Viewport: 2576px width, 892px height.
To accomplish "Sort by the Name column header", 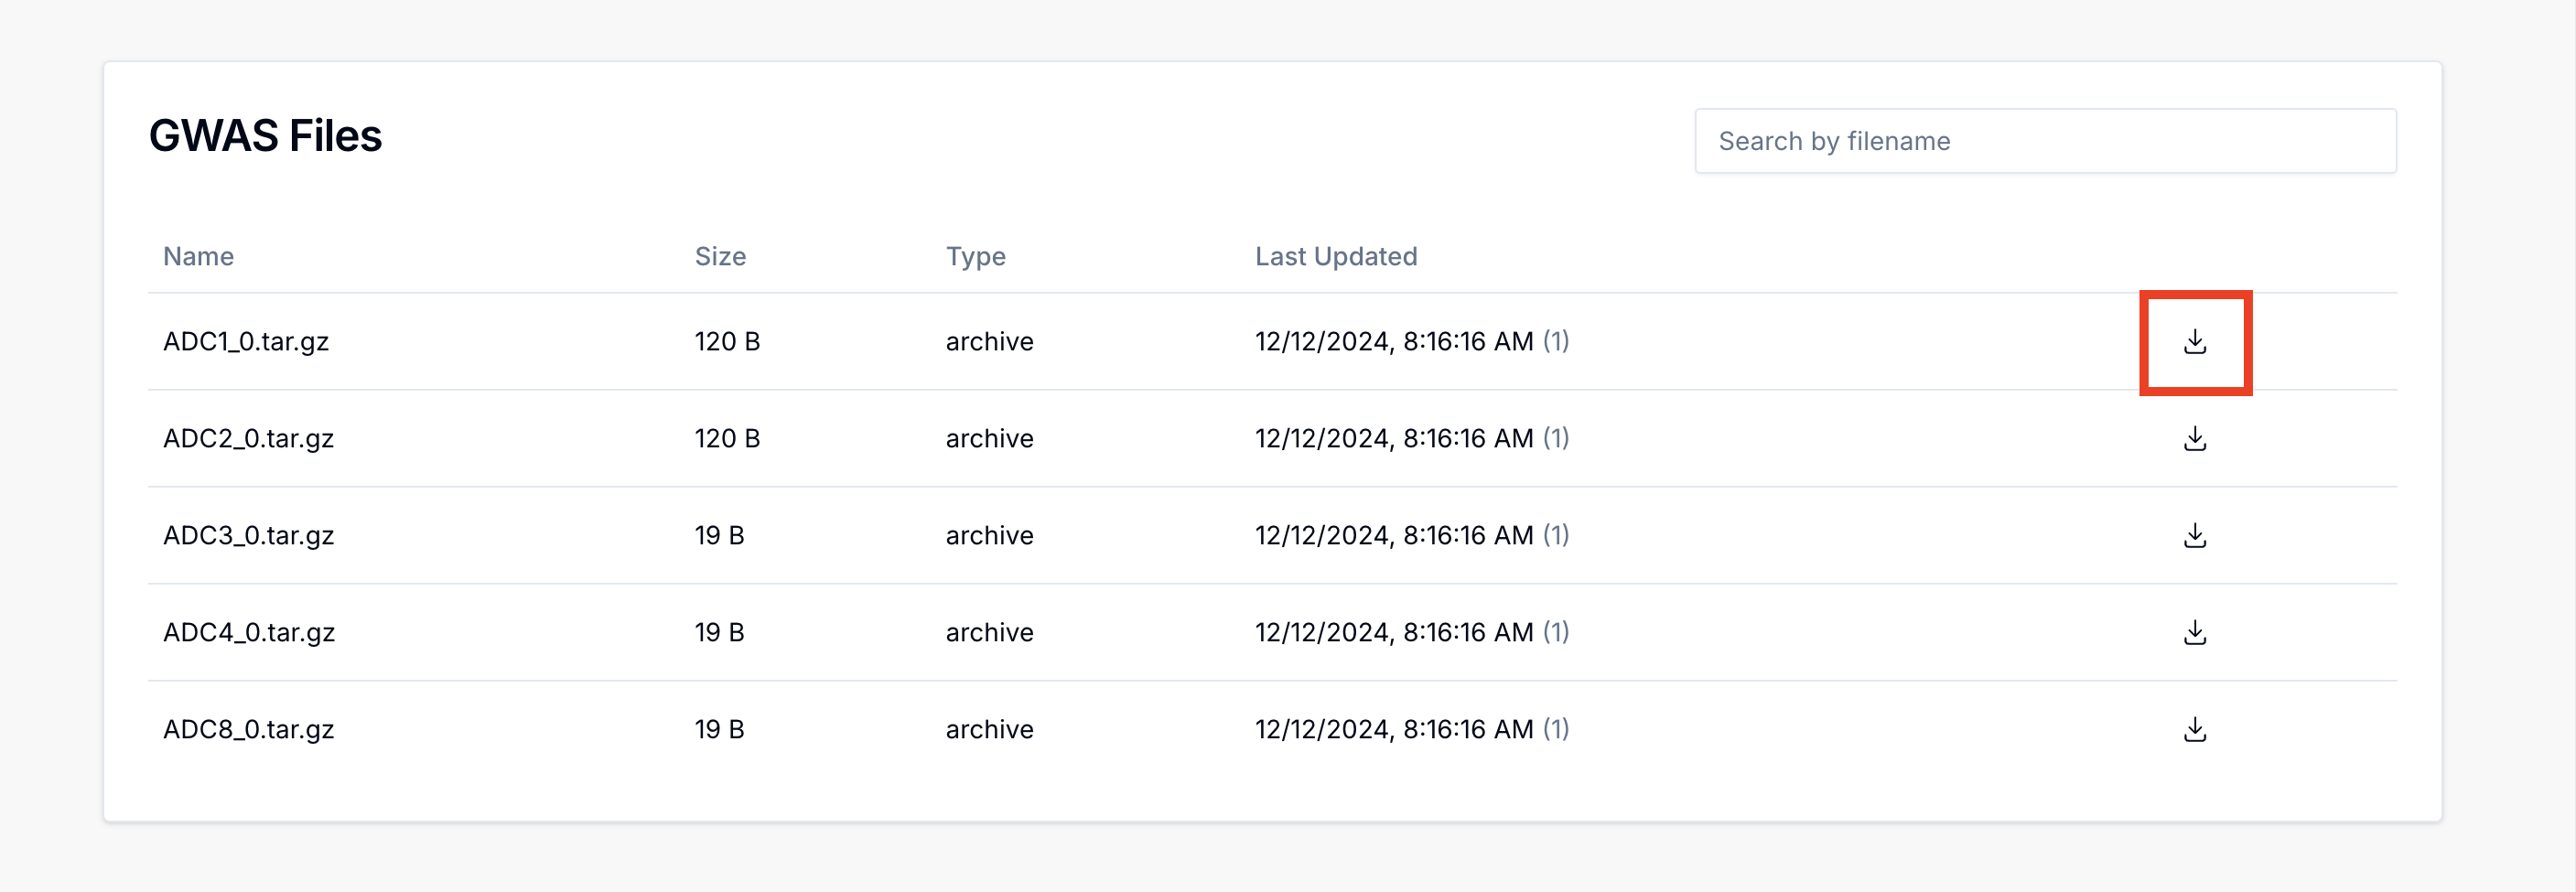I will click(198, 257).
